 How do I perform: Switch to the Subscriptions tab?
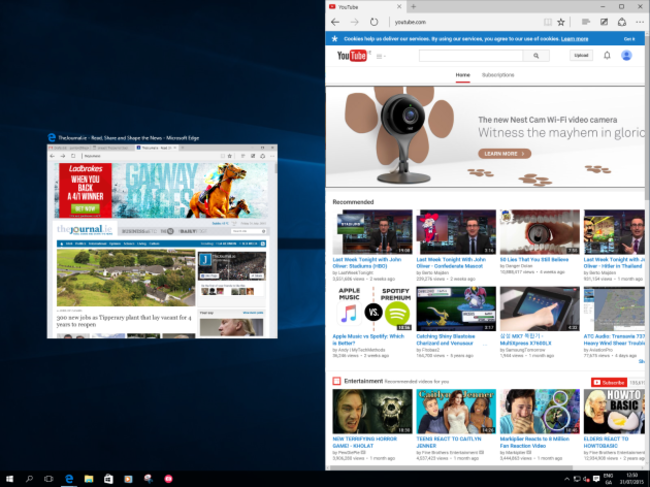(x=498, y=75)
